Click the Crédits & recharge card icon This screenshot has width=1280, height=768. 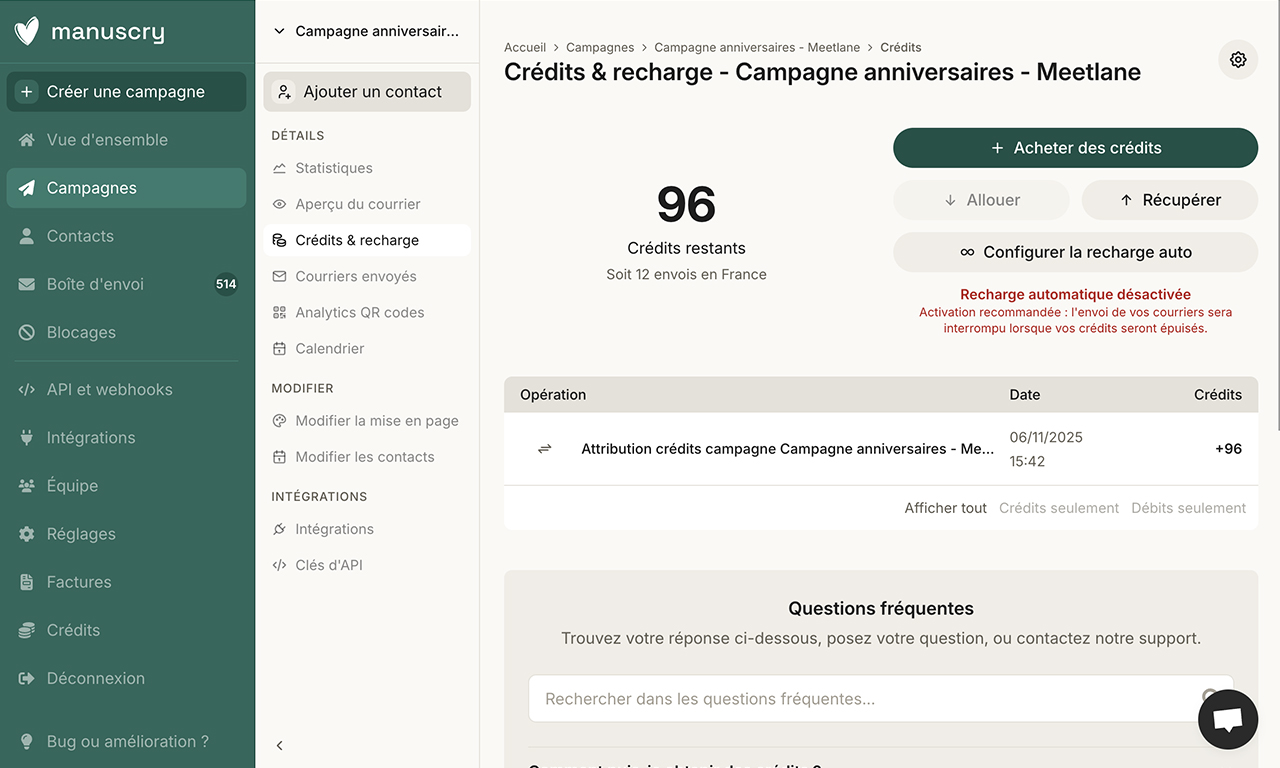tap(280, 240)
